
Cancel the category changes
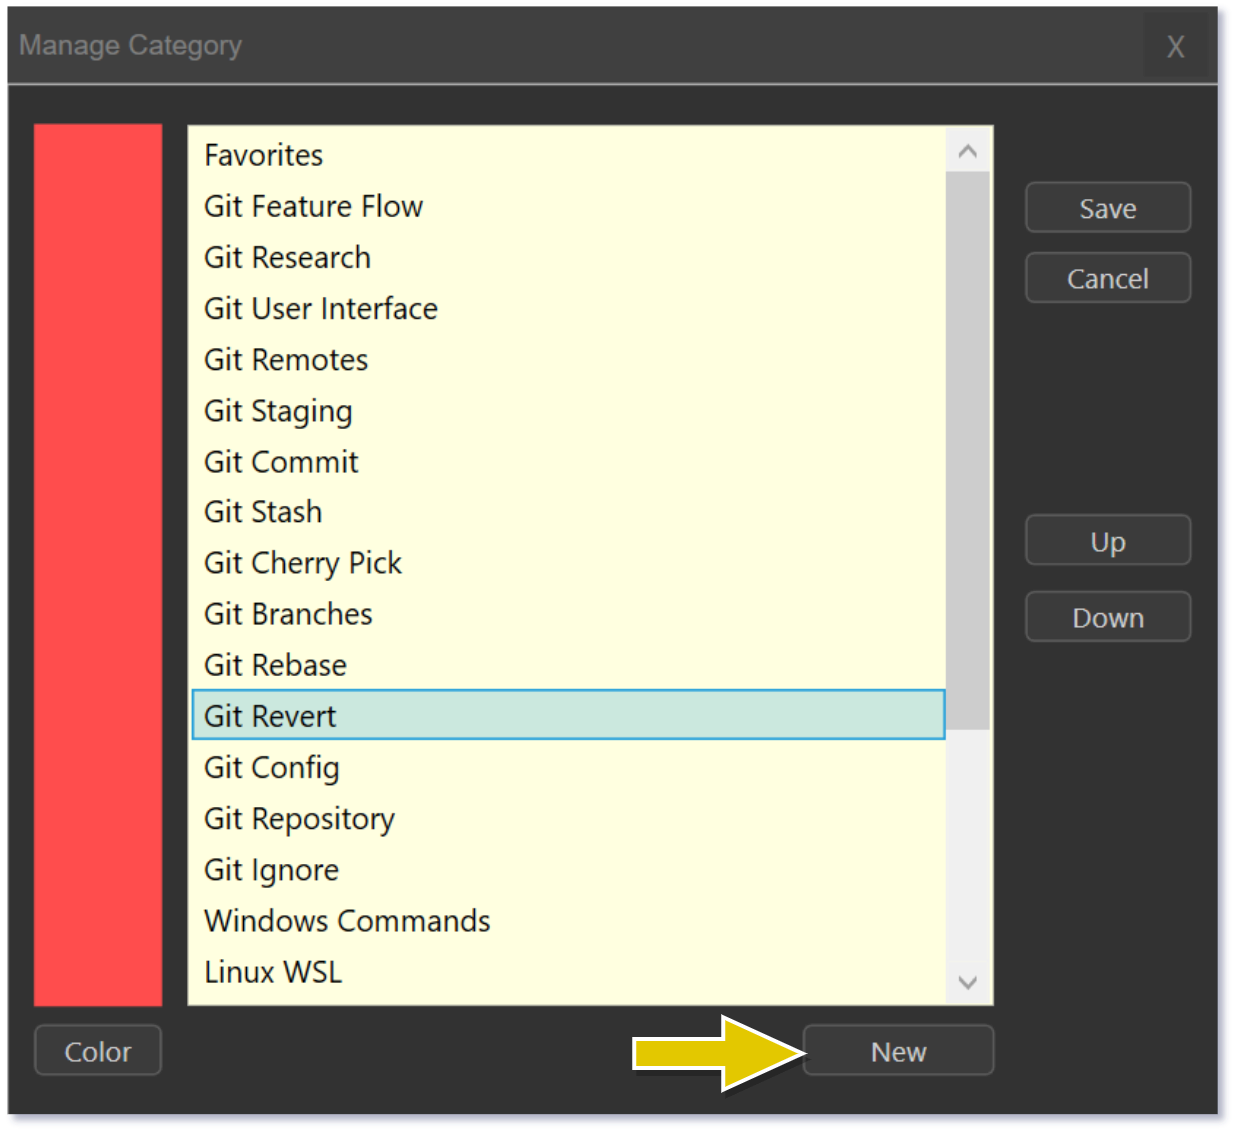click(x=1107, y=278)
